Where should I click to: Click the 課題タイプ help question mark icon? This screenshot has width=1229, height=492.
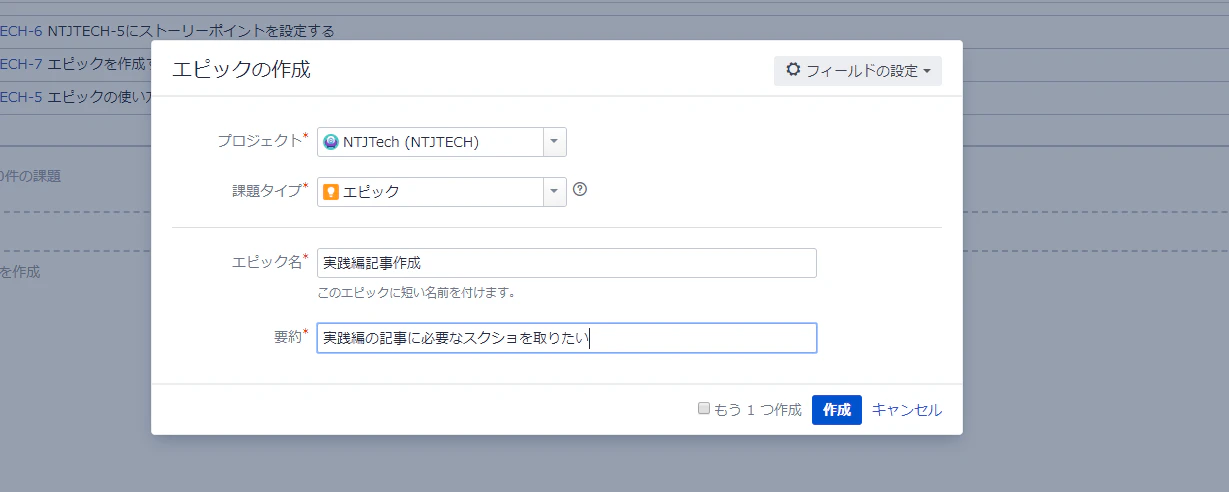[x=579, y=190]
